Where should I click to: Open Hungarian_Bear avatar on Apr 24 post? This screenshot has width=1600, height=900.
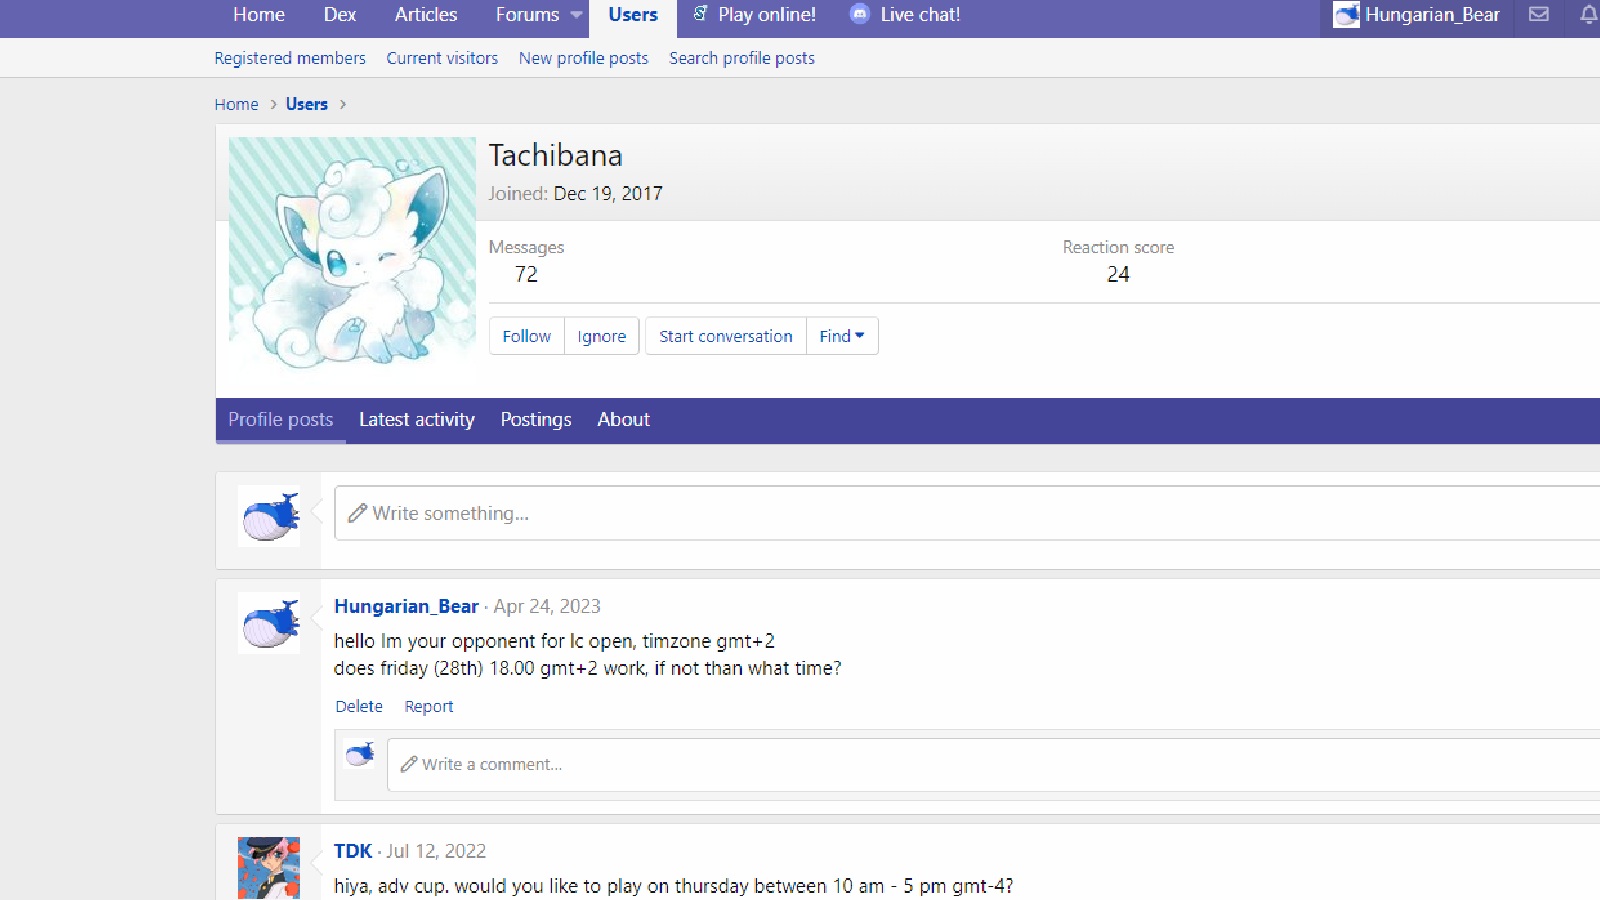point(269,623)
